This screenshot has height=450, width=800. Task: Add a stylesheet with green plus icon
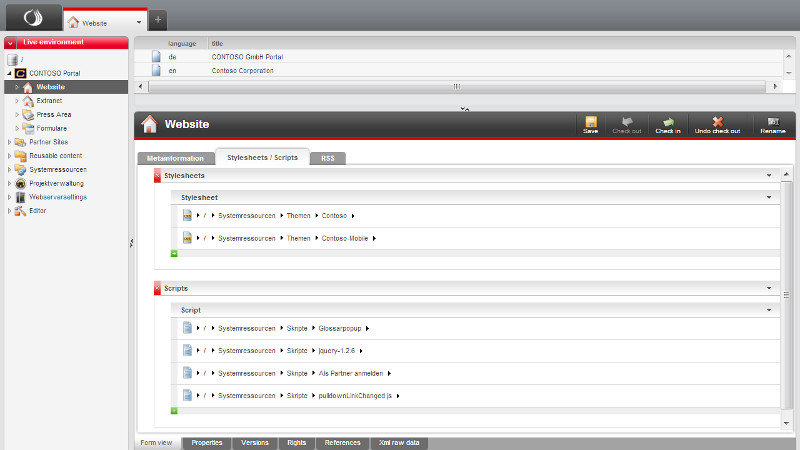[x=174, y=254]
